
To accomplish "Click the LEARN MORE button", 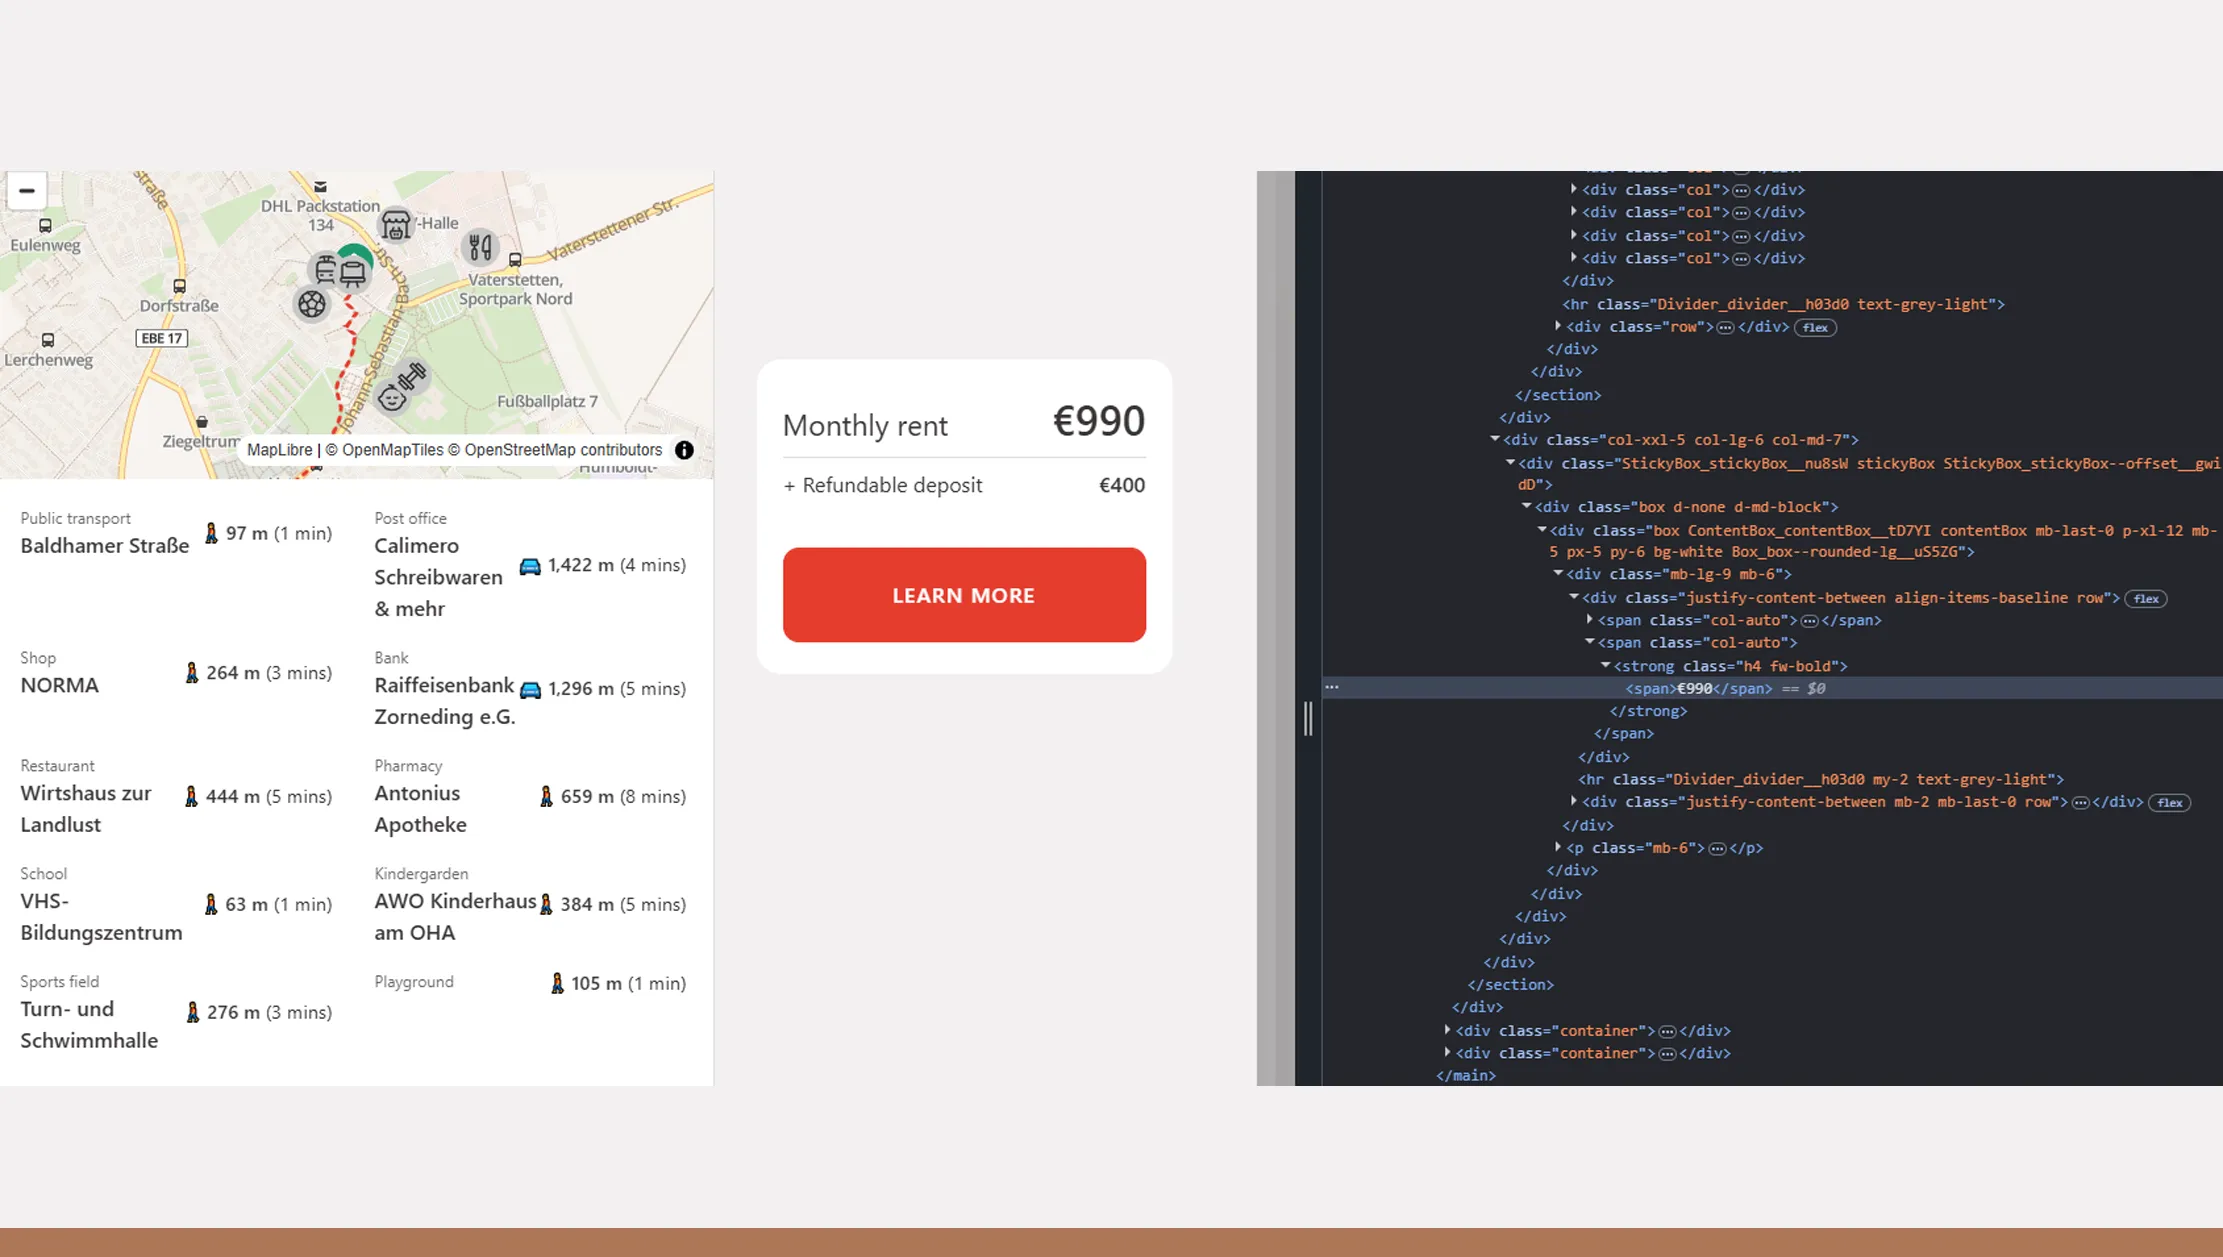I will coord(963,595).
